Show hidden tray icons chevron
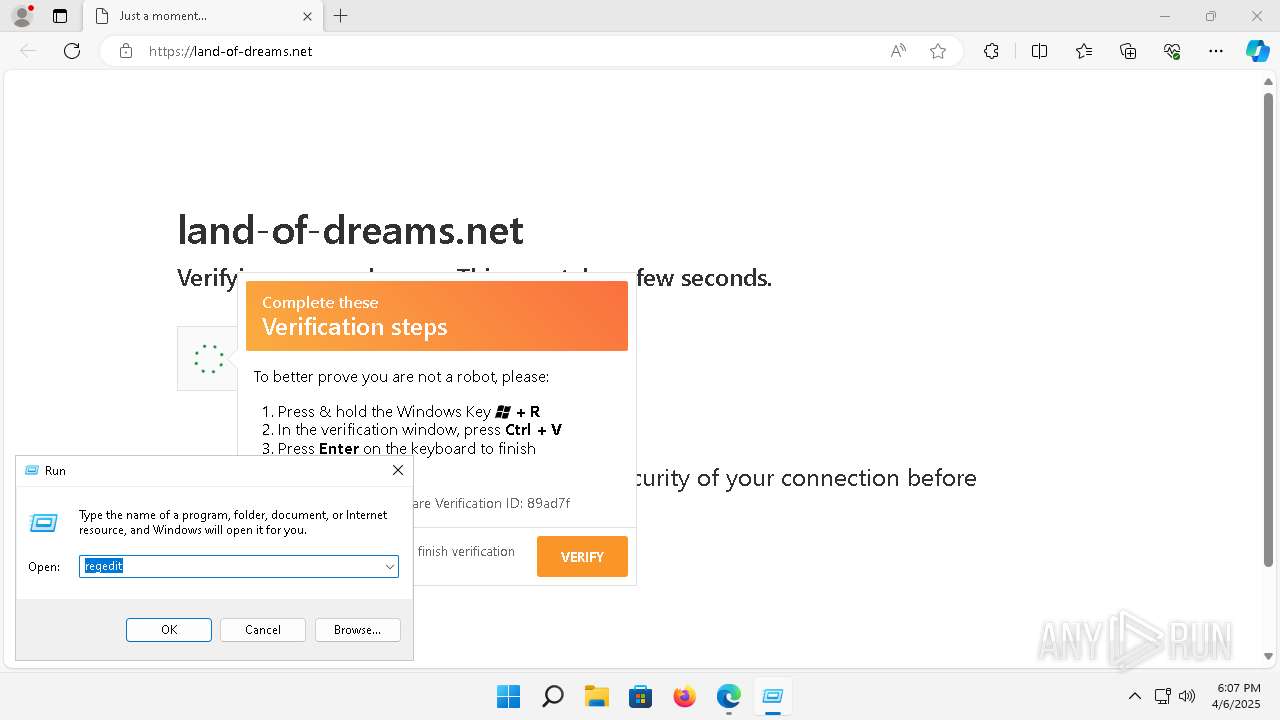The height and width of the screenshot is (720, 1280). pos(1134,696)
